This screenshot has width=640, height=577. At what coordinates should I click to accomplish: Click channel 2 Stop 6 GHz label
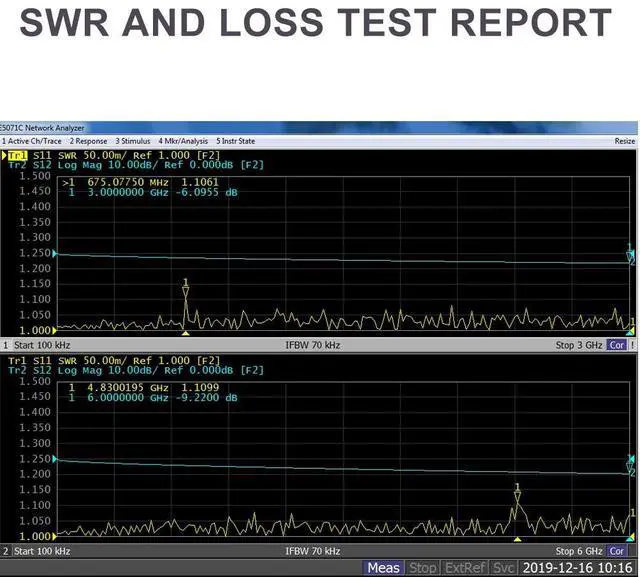[578, 551]
